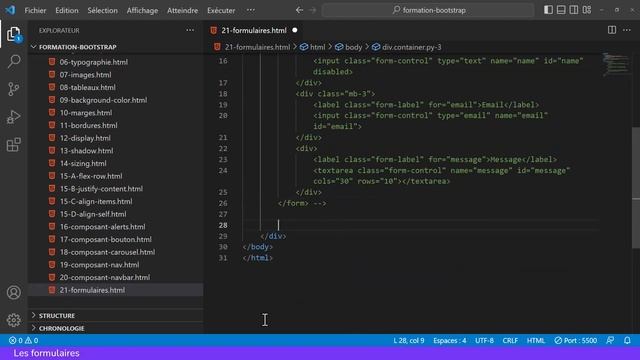Toggle the primary sidebar layout icon

point(548,10)
